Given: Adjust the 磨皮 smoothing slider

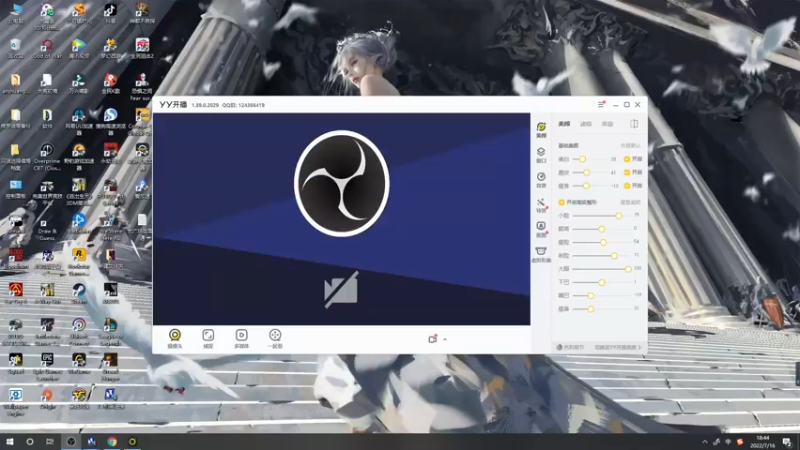Looking at the screenshot, I should tap(587, 172).
